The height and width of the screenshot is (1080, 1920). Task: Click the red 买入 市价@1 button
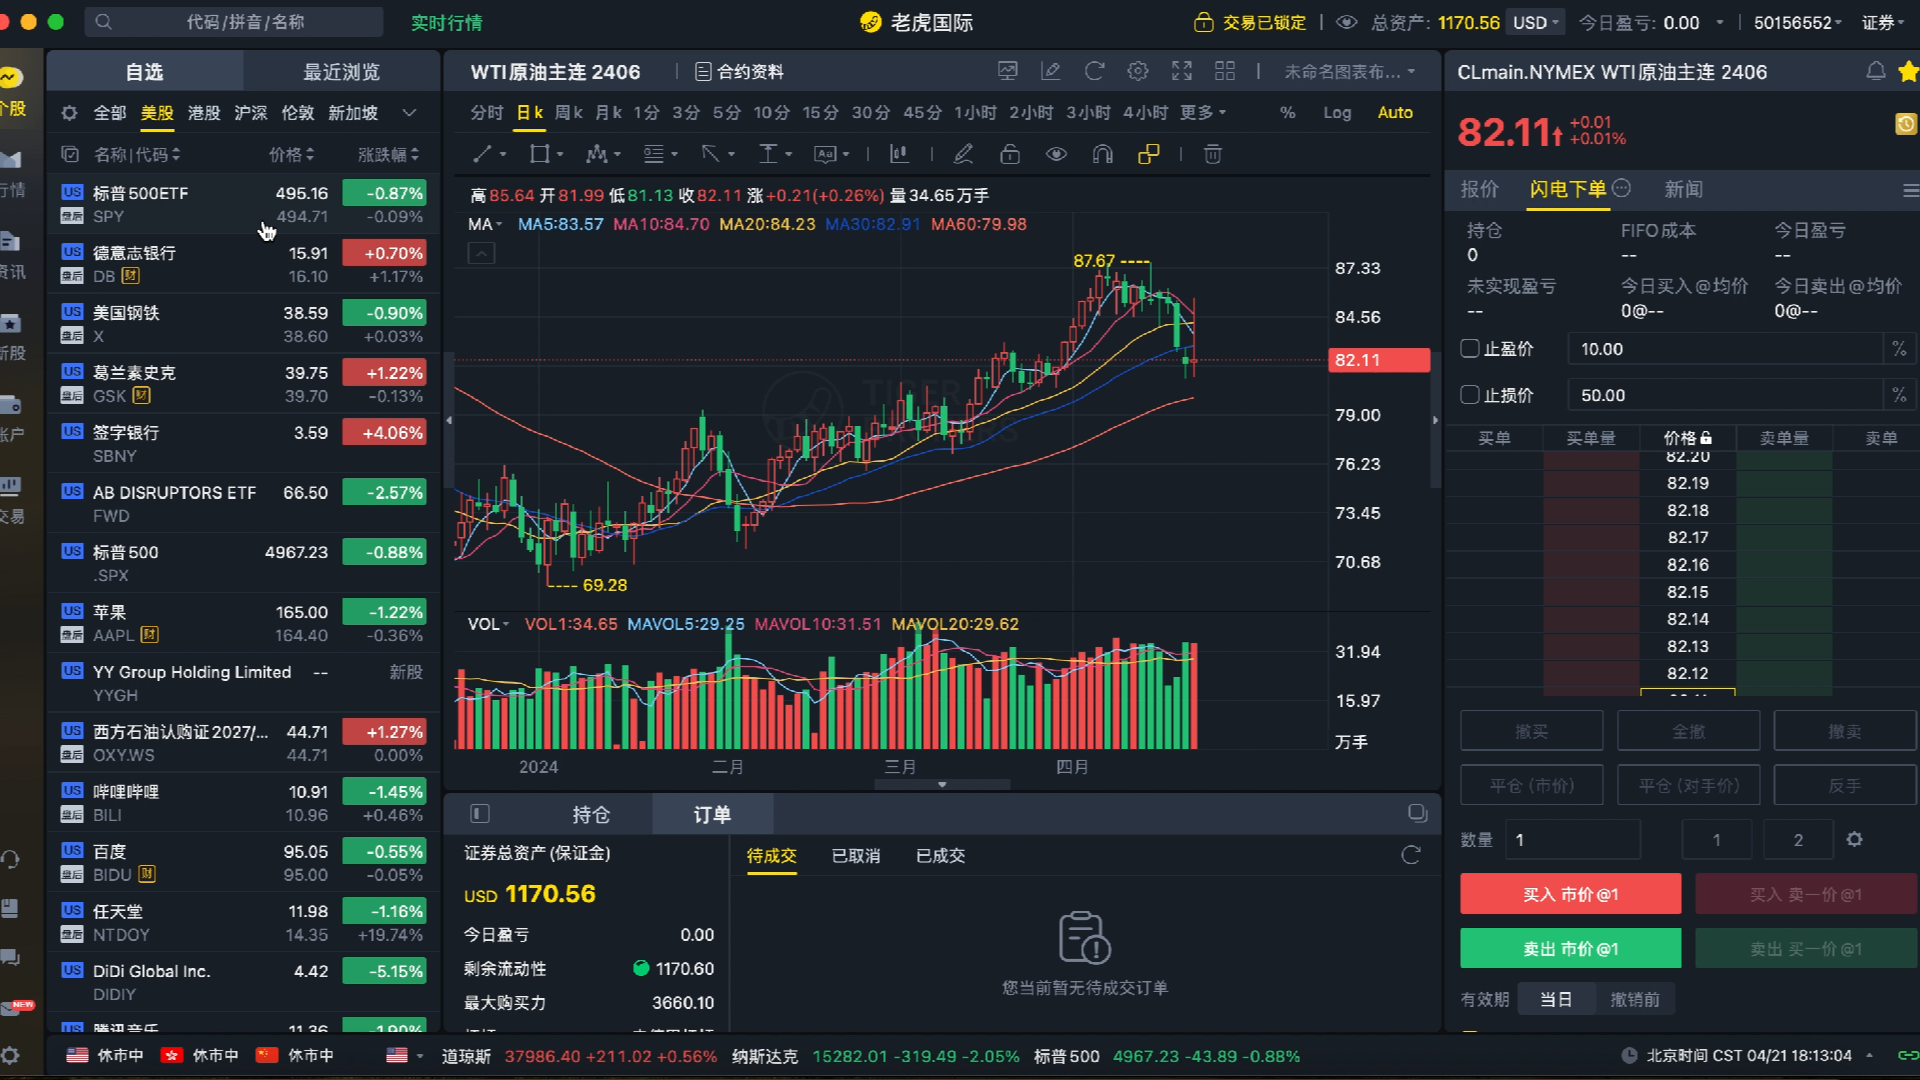(1570, 893)
